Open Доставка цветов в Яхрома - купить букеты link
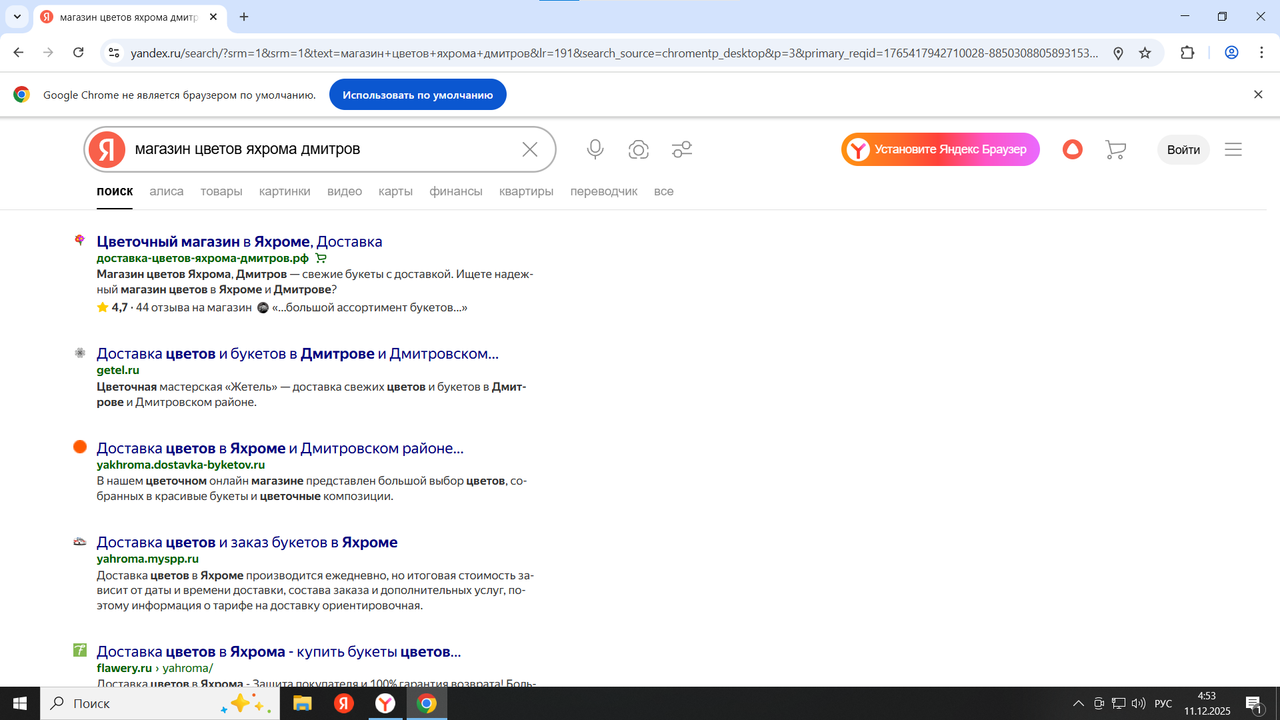This screenshot has width=1280, height=720. [279, 651]
